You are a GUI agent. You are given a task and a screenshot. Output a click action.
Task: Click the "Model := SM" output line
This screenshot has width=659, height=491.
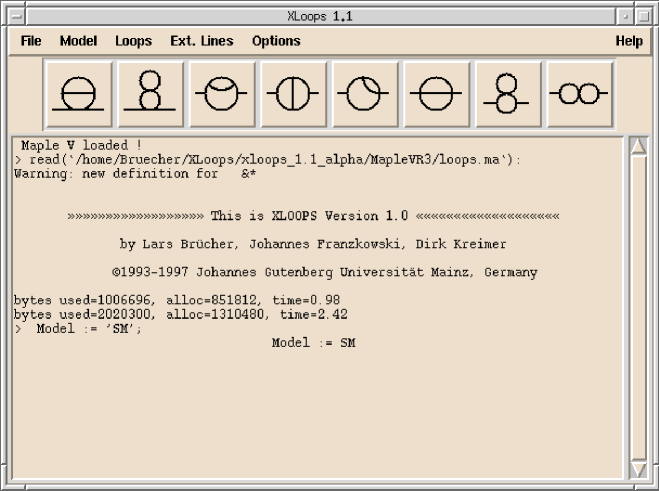pyautogui.click(x=314, y=343)
